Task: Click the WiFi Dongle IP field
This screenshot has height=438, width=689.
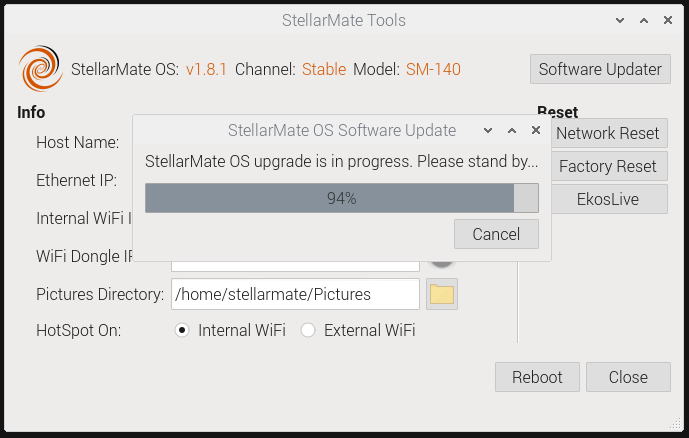Action: click(x=295, y=266)
